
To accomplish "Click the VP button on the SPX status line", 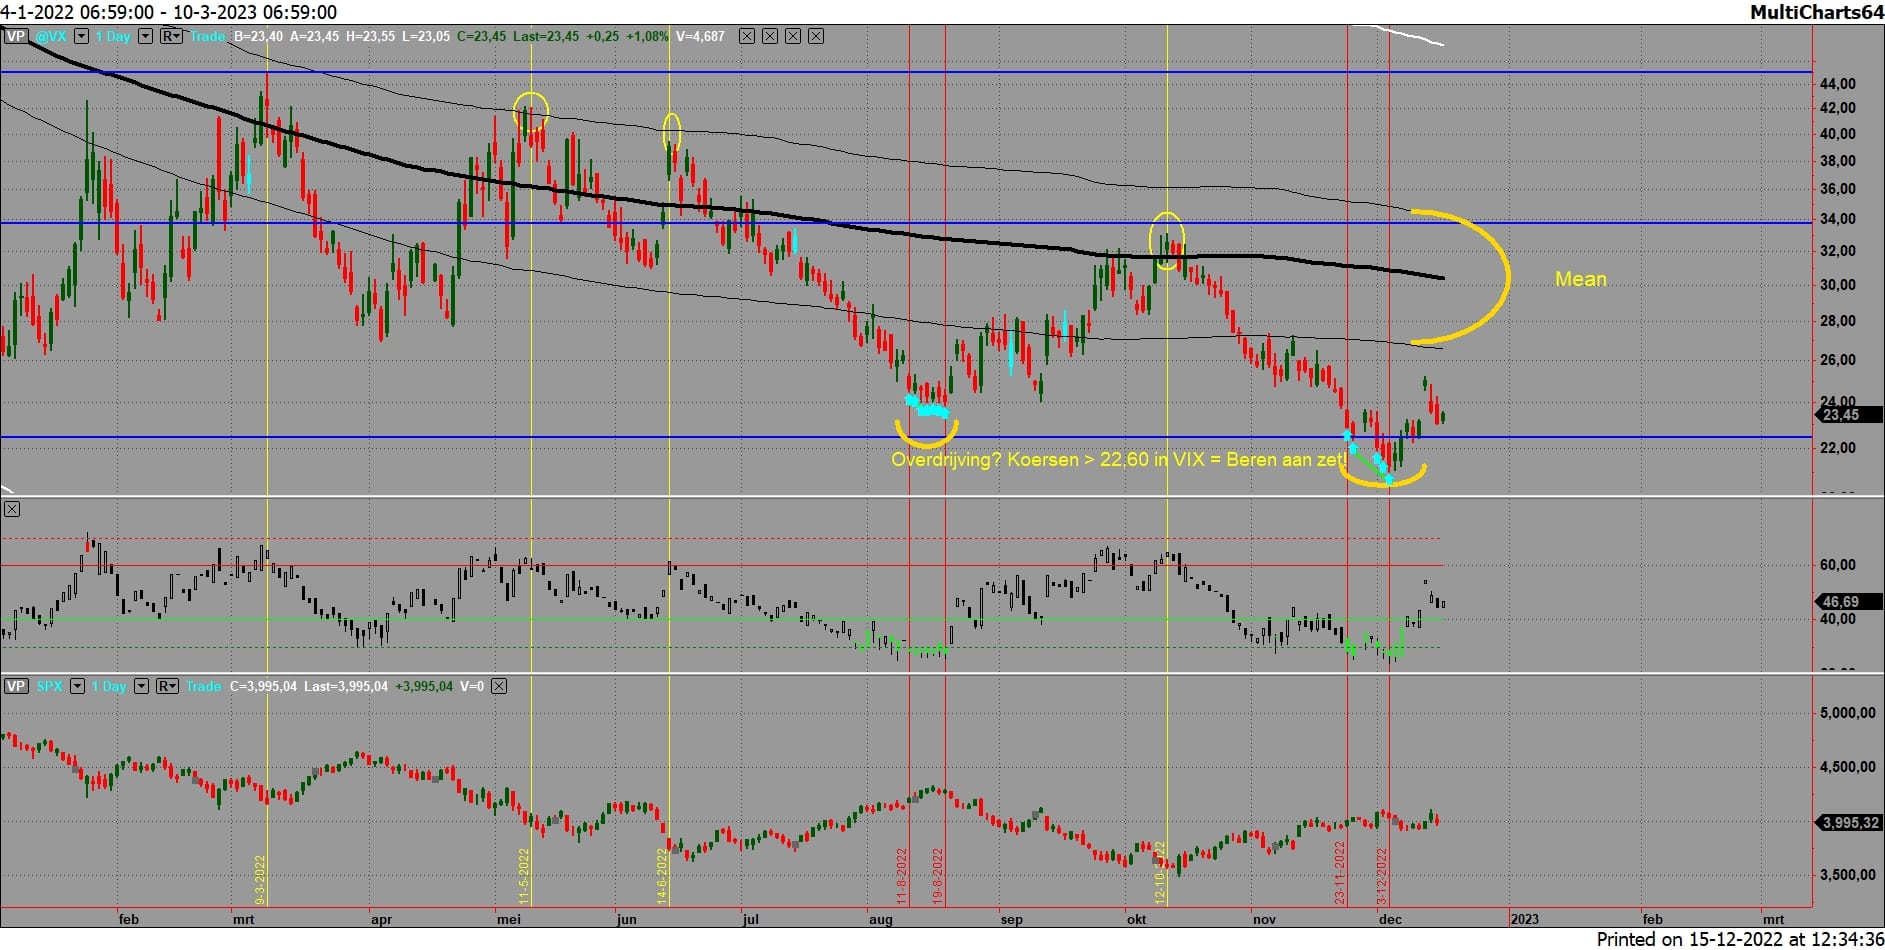I will click(15, 686).
